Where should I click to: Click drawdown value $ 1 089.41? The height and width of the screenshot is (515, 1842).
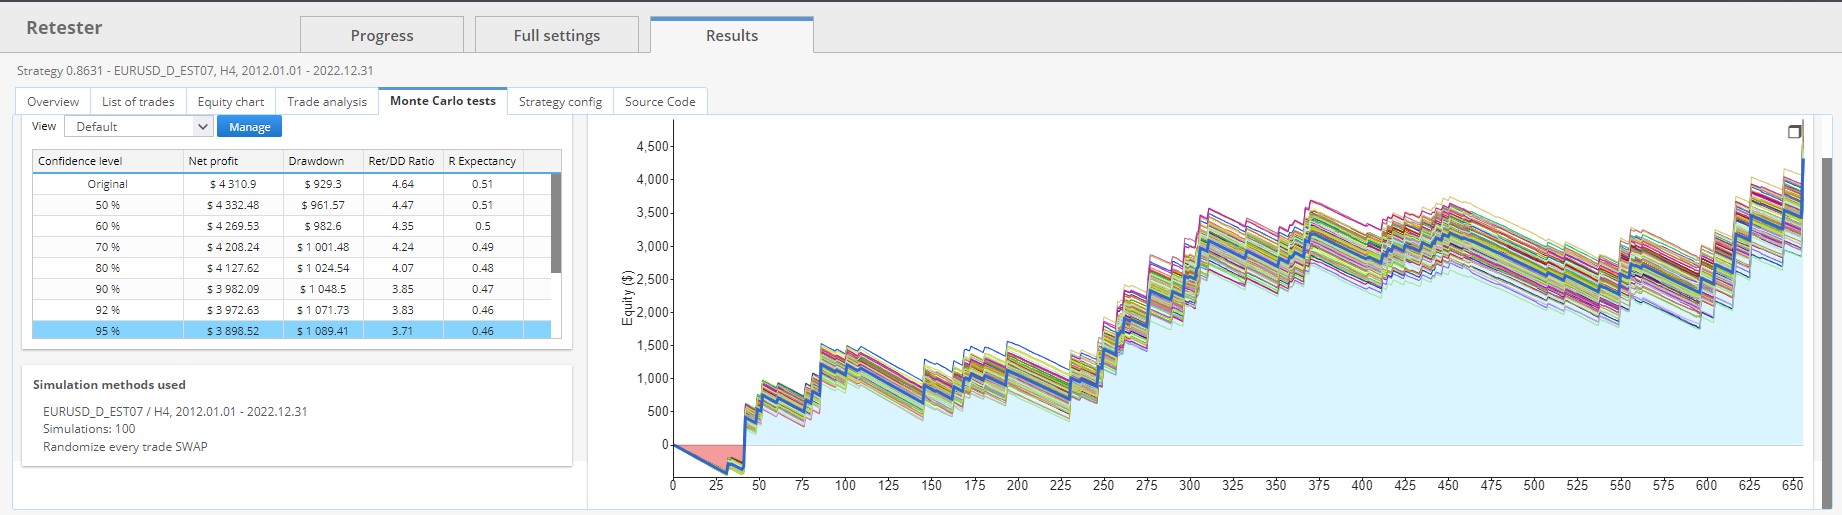(x=323, y=331)
